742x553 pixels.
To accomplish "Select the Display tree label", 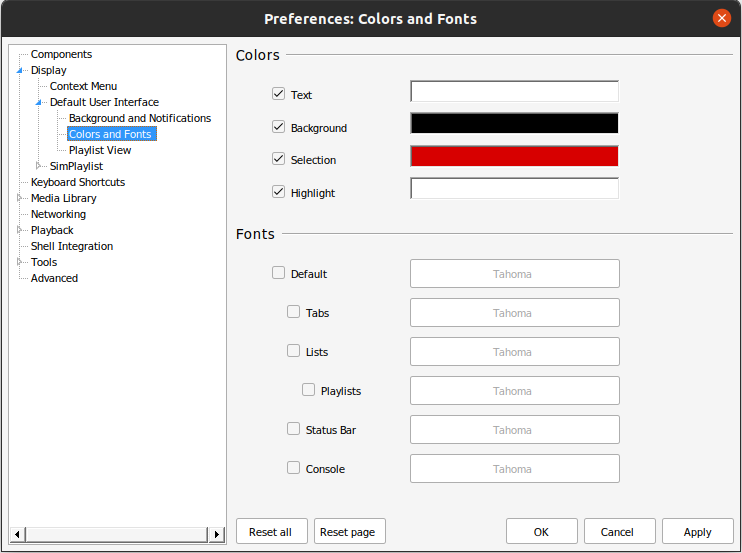I will 49,70.
